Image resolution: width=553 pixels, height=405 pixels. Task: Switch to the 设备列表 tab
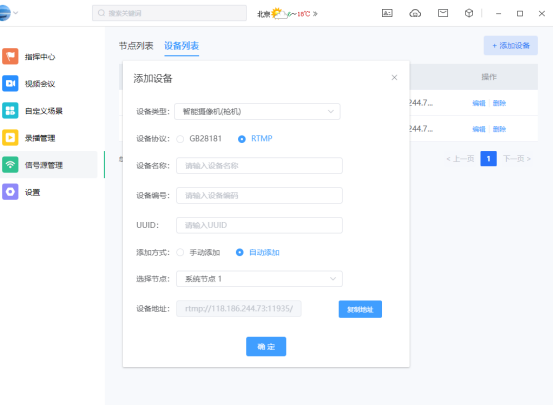181,46
